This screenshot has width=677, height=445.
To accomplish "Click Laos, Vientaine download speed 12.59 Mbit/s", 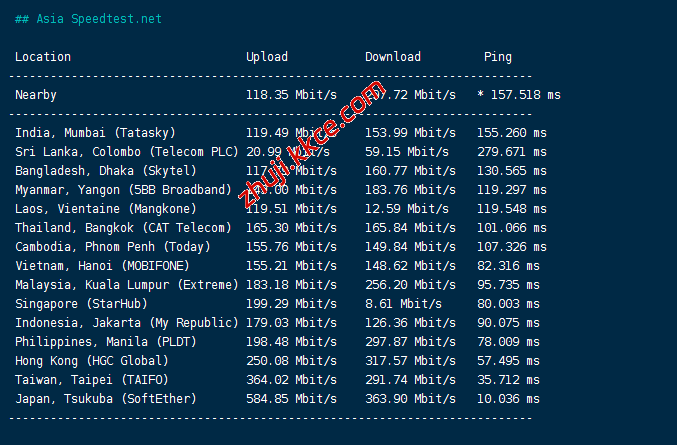I will tap(407, 209).
